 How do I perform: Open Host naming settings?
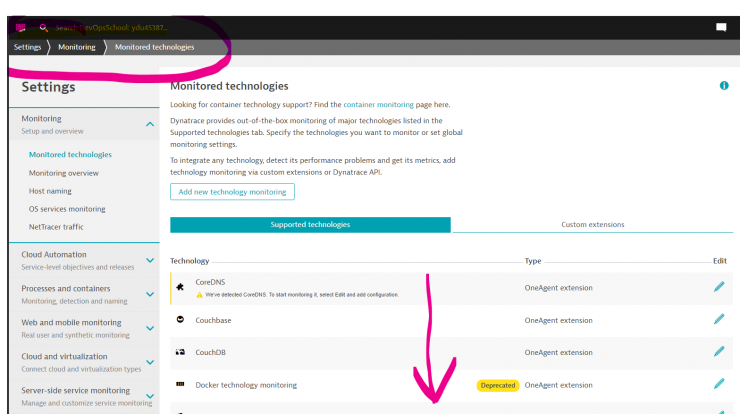click(x=50, y=191)
